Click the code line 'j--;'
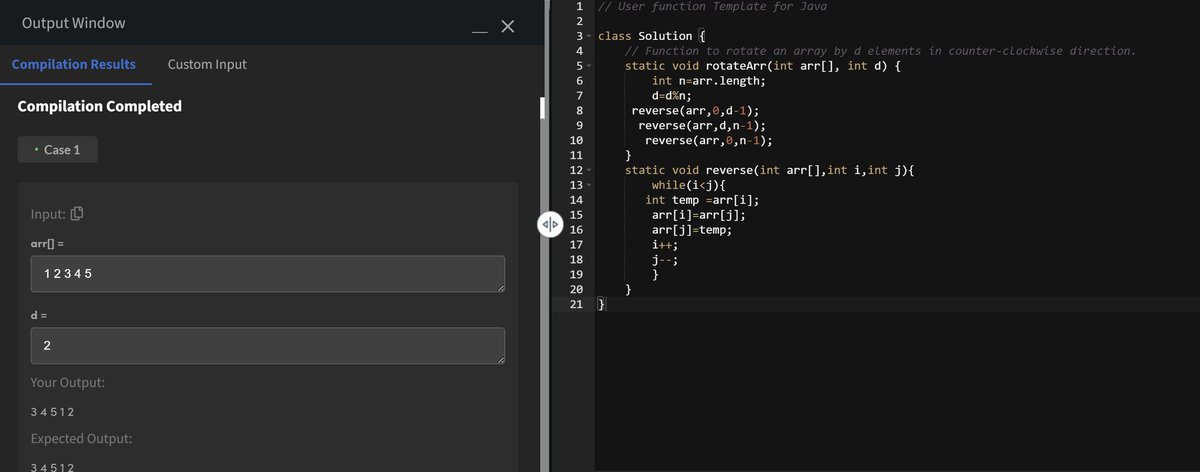1200x472 pixels. coord(665,260)
